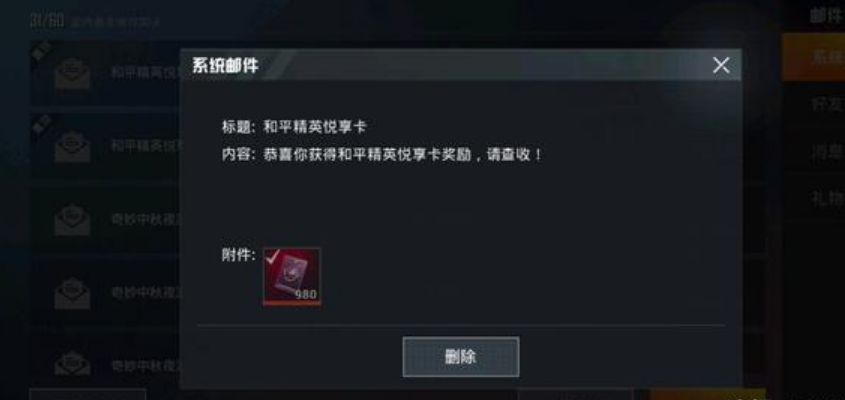Viewport: 845px width, 400px height.
Task: Open the 消息 tab in the sidebar
Action: (827, 151)
